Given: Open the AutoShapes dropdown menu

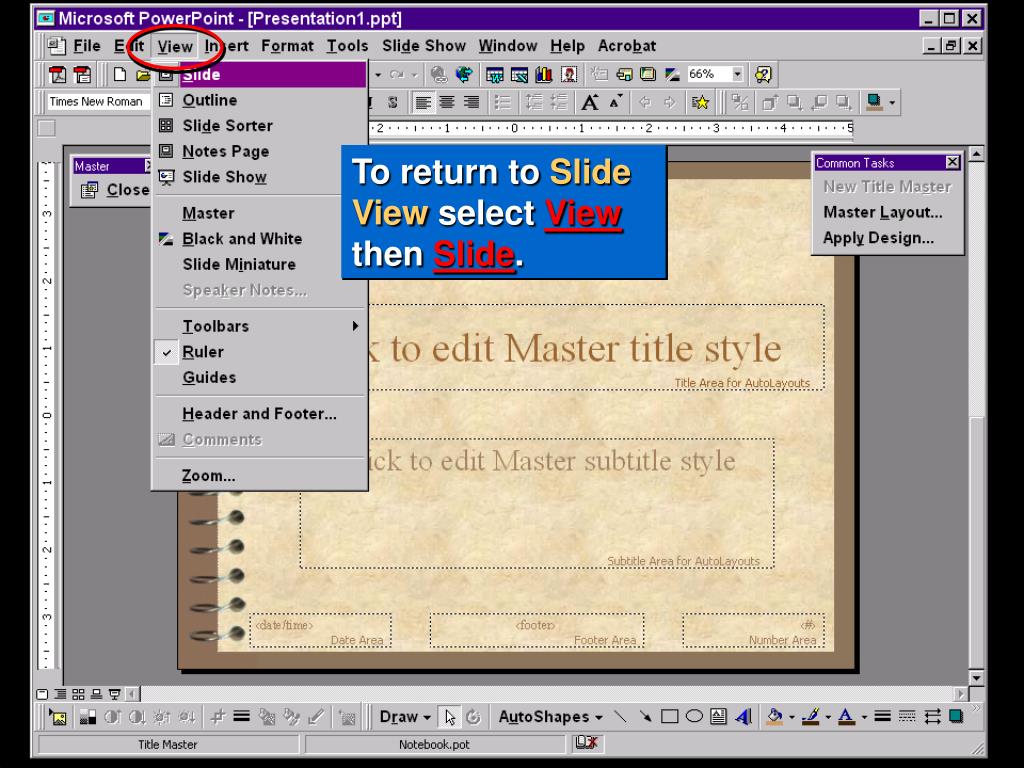Looking at the screenshot, I should coord(550,717).
